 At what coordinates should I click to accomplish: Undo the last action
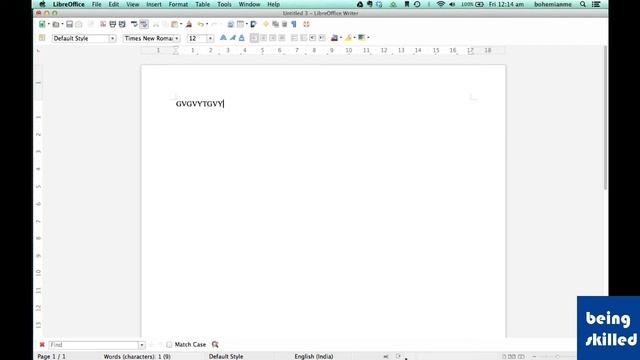pos(201,24)
